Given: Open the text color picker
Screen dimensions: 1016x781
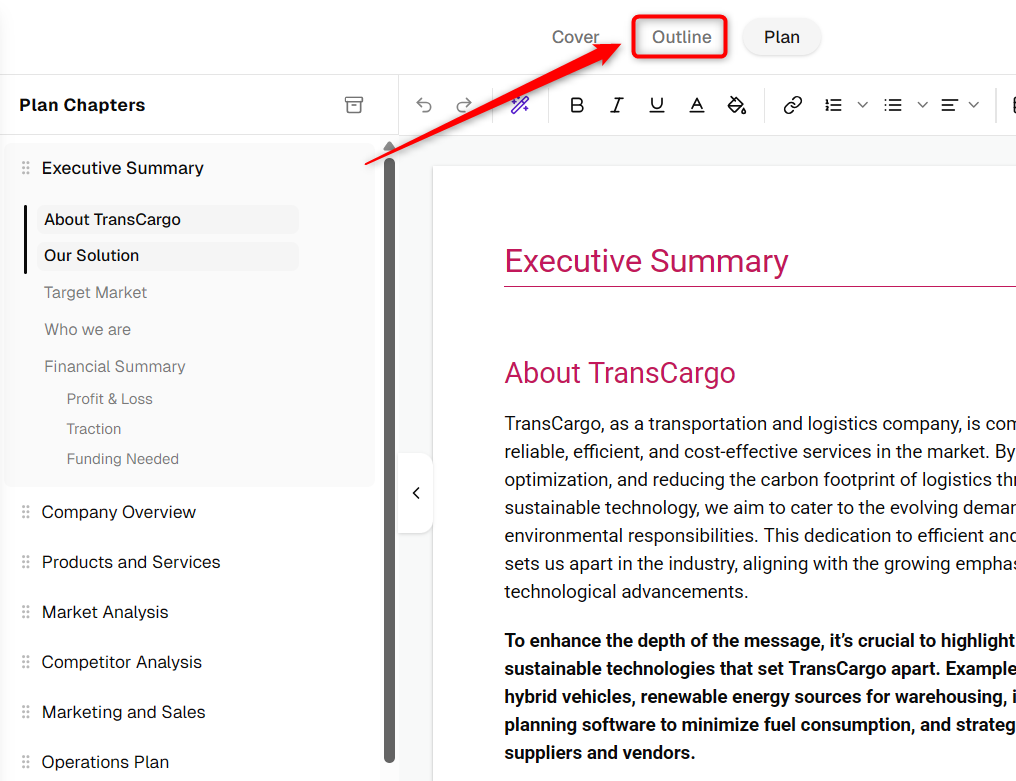Looking at the screenshot, I should pyautogui.click(x=697, y=105).
